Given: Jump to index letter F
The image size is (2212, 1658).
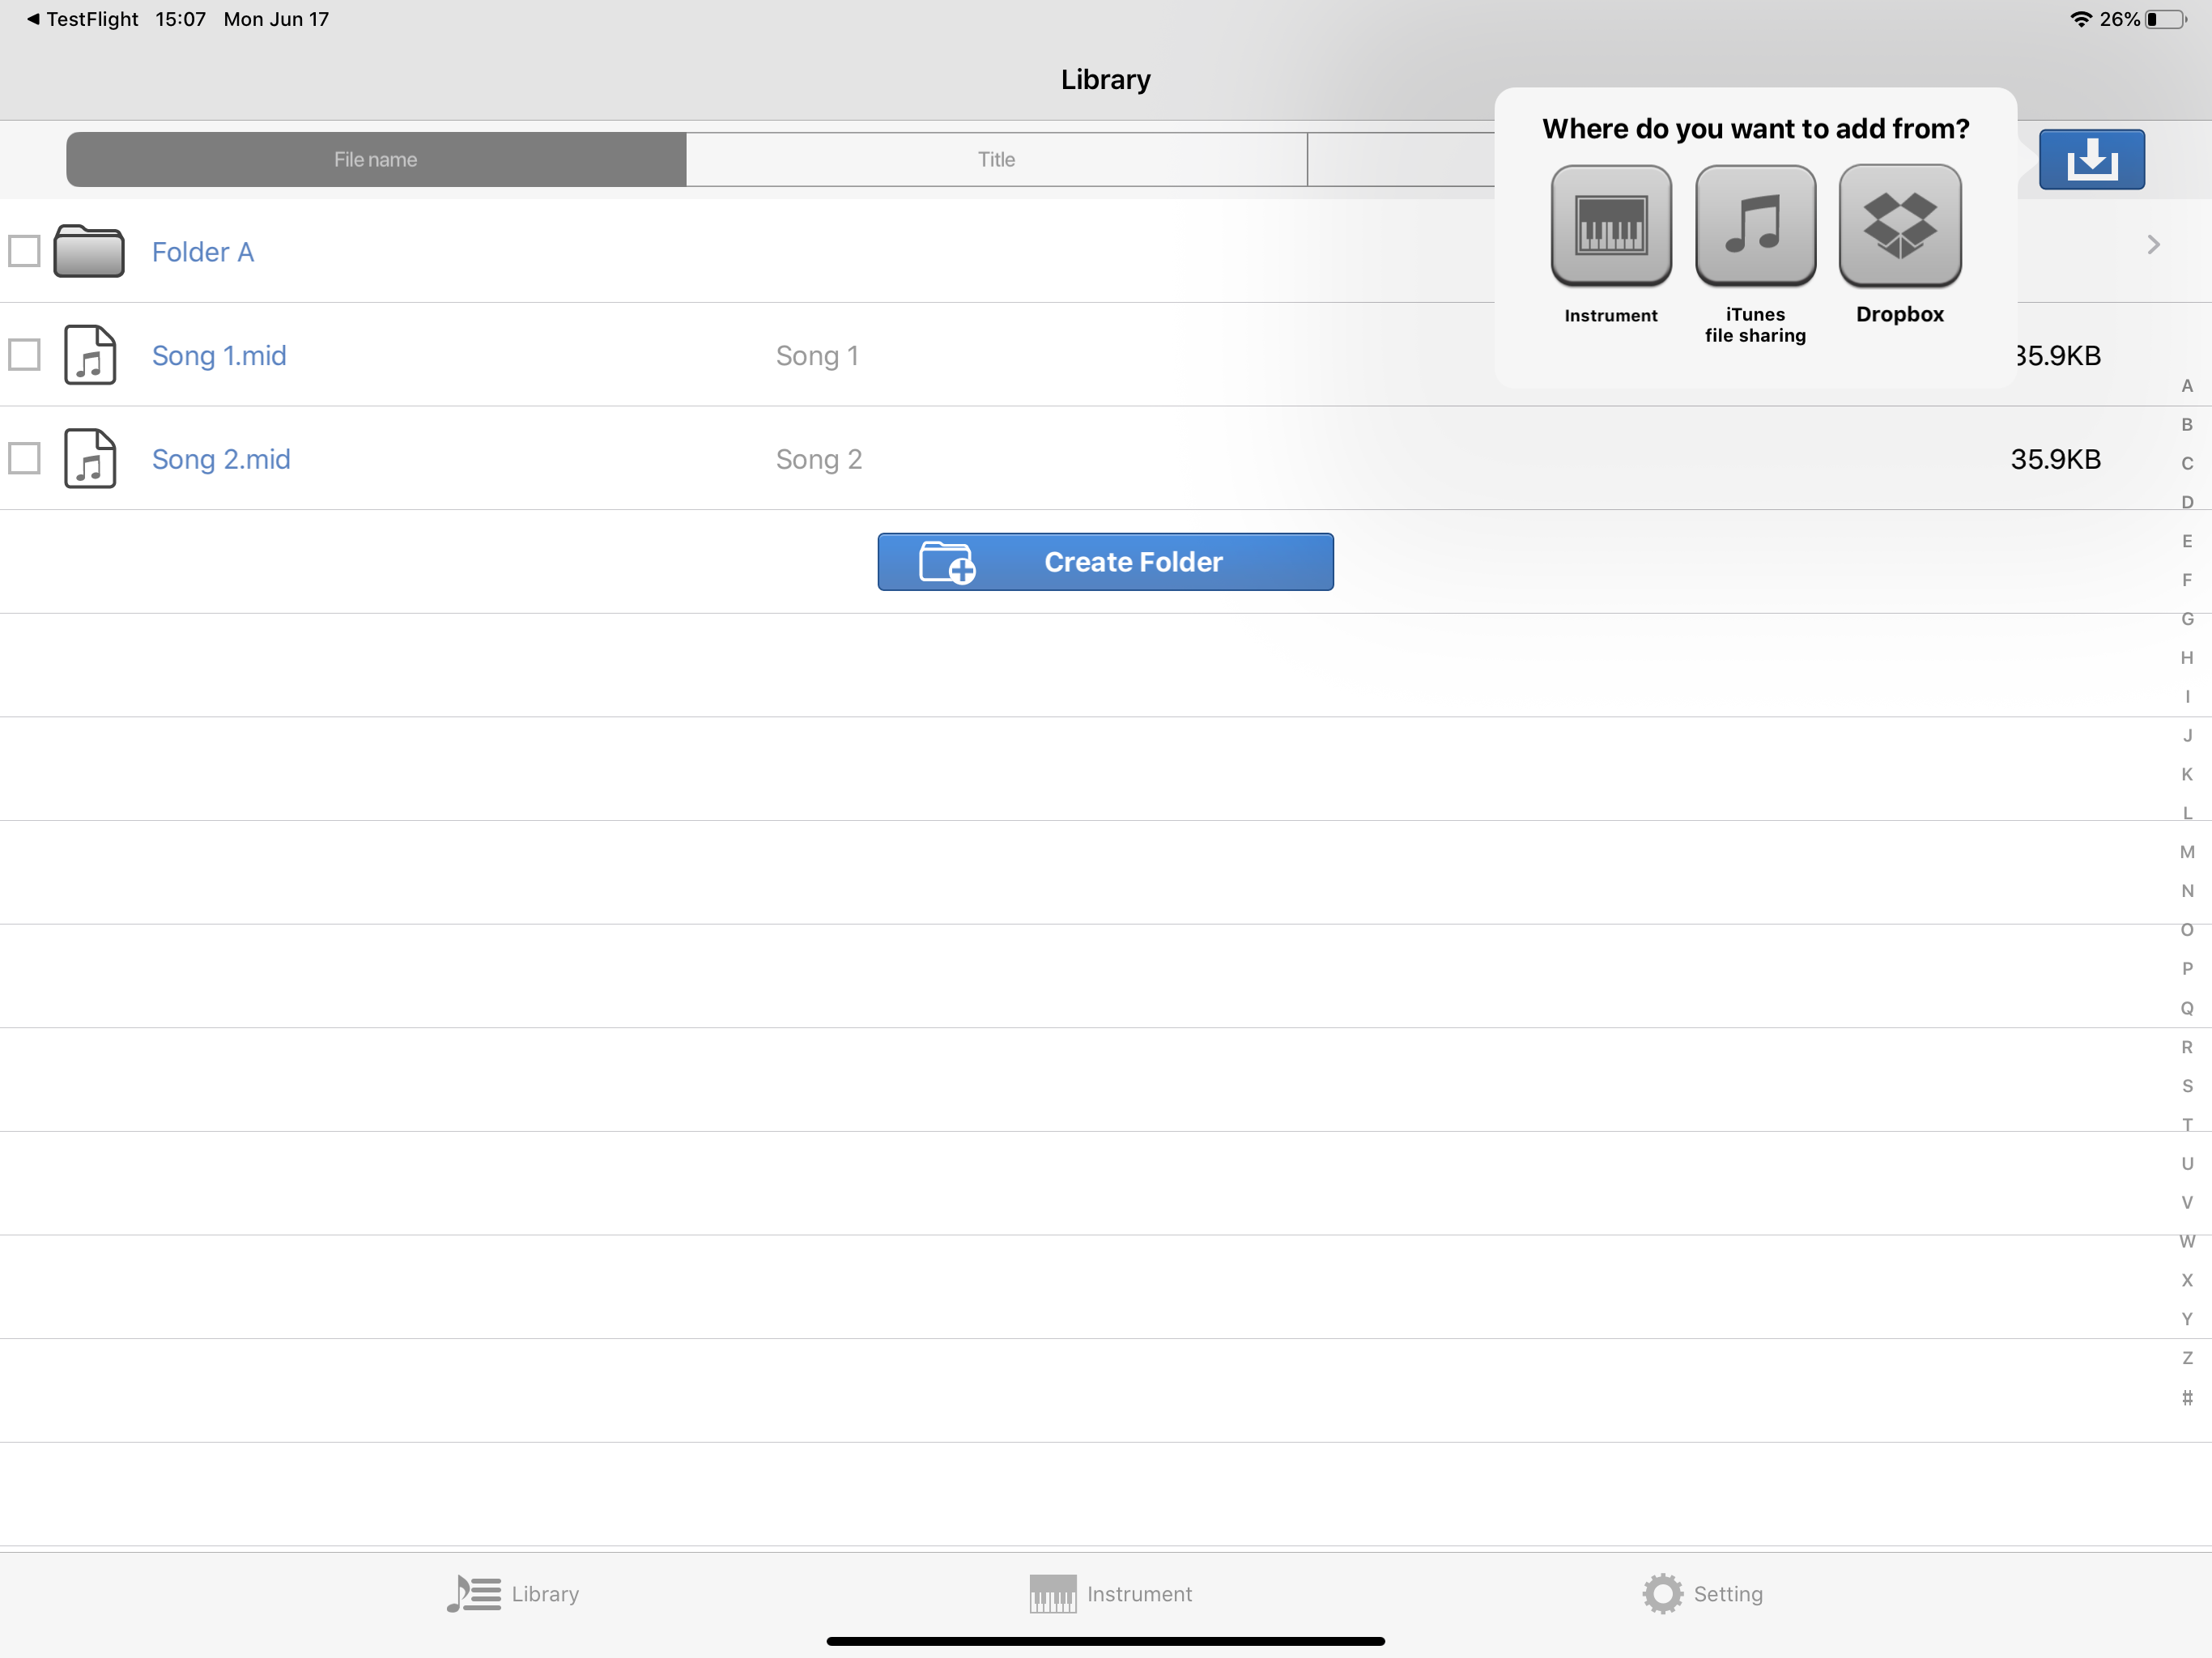Looking at the screenshot, I should [2187, 580].
